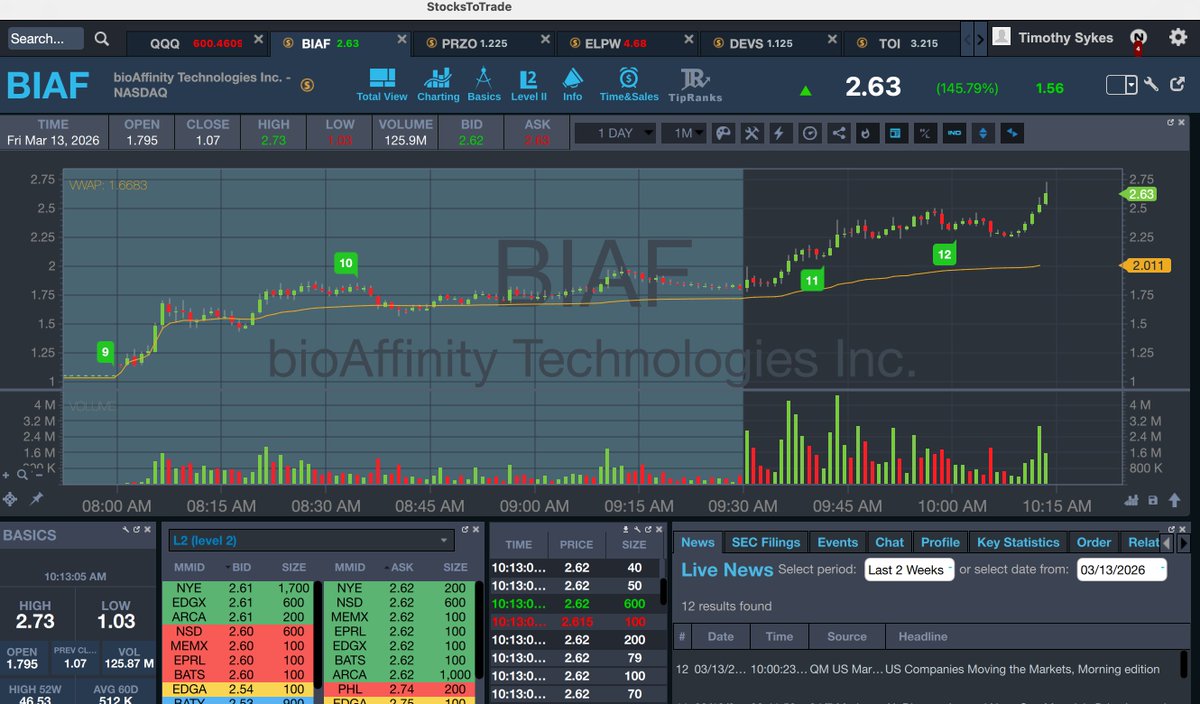Screen dimensions: 1200x704
Task: Open the Charting module
Action: pyautogui.click(x=438, y=85)
